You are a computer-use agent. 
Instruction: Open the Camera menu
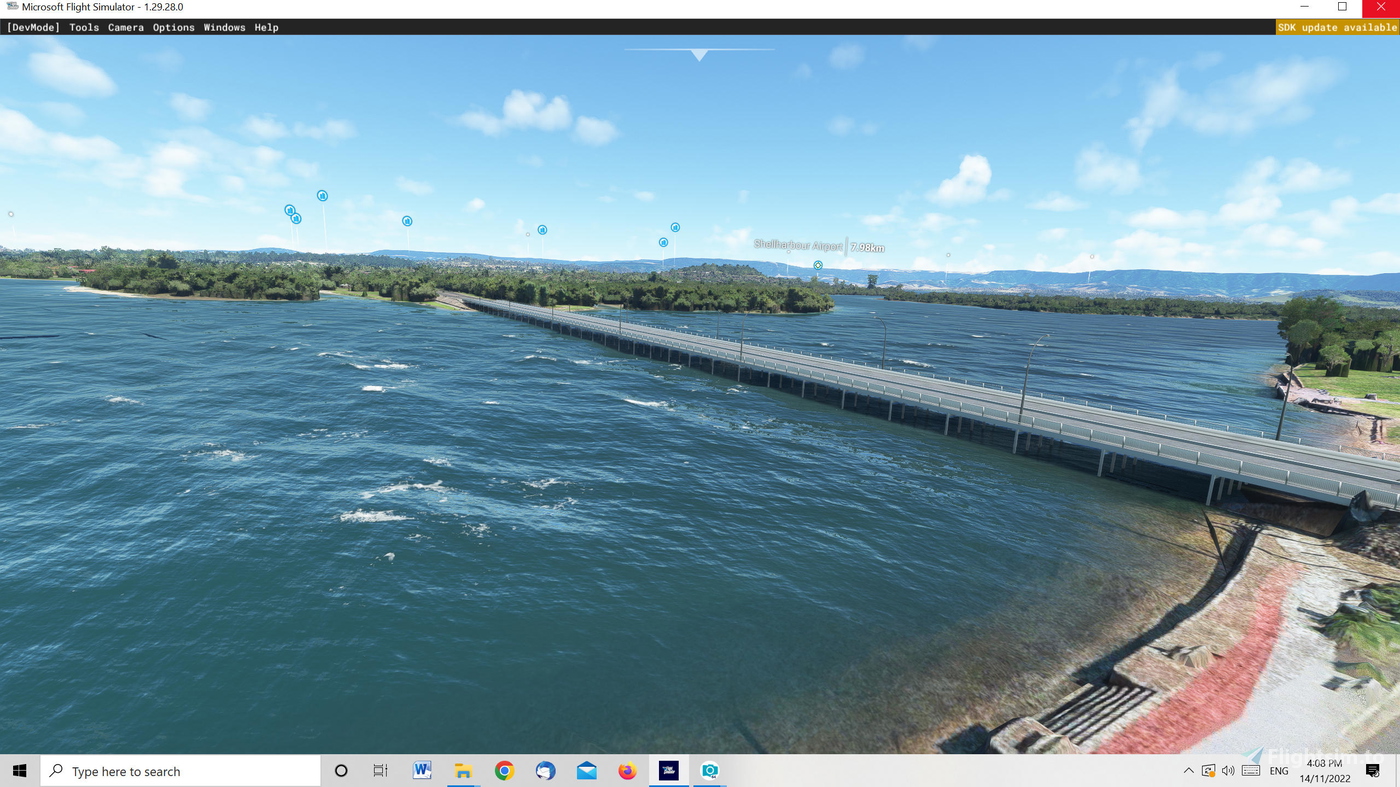coord(125,27)
